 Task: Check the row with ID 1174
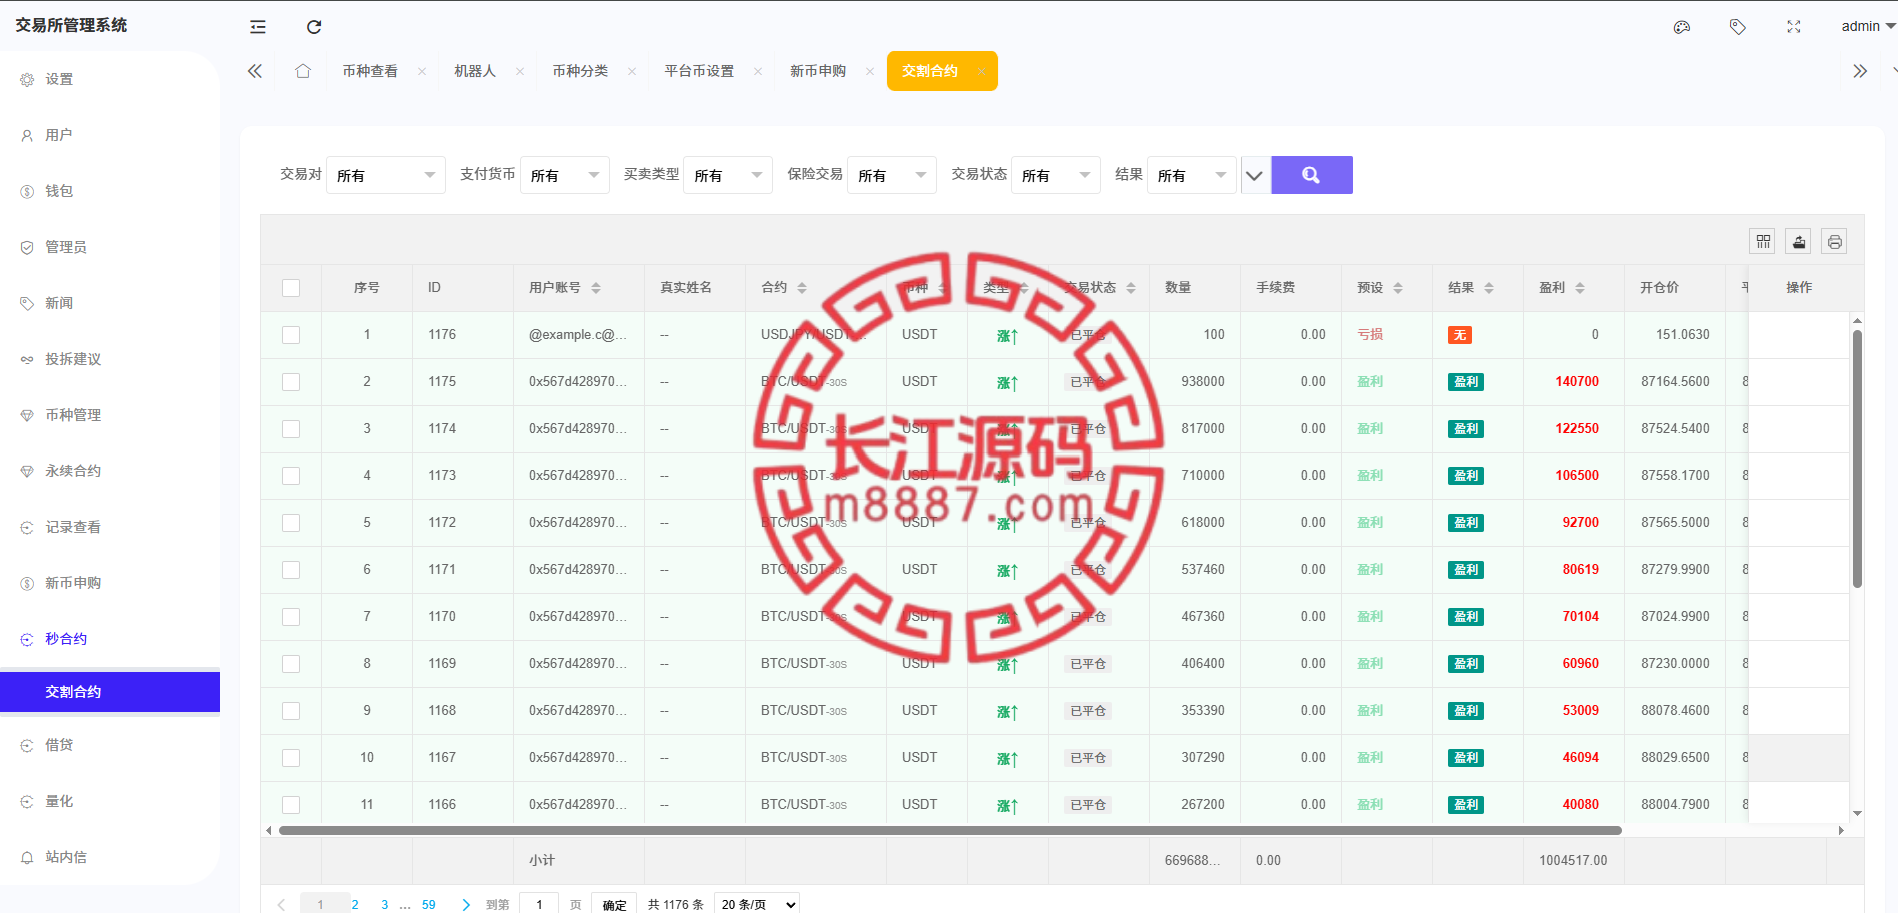click(x=291, y=429)
